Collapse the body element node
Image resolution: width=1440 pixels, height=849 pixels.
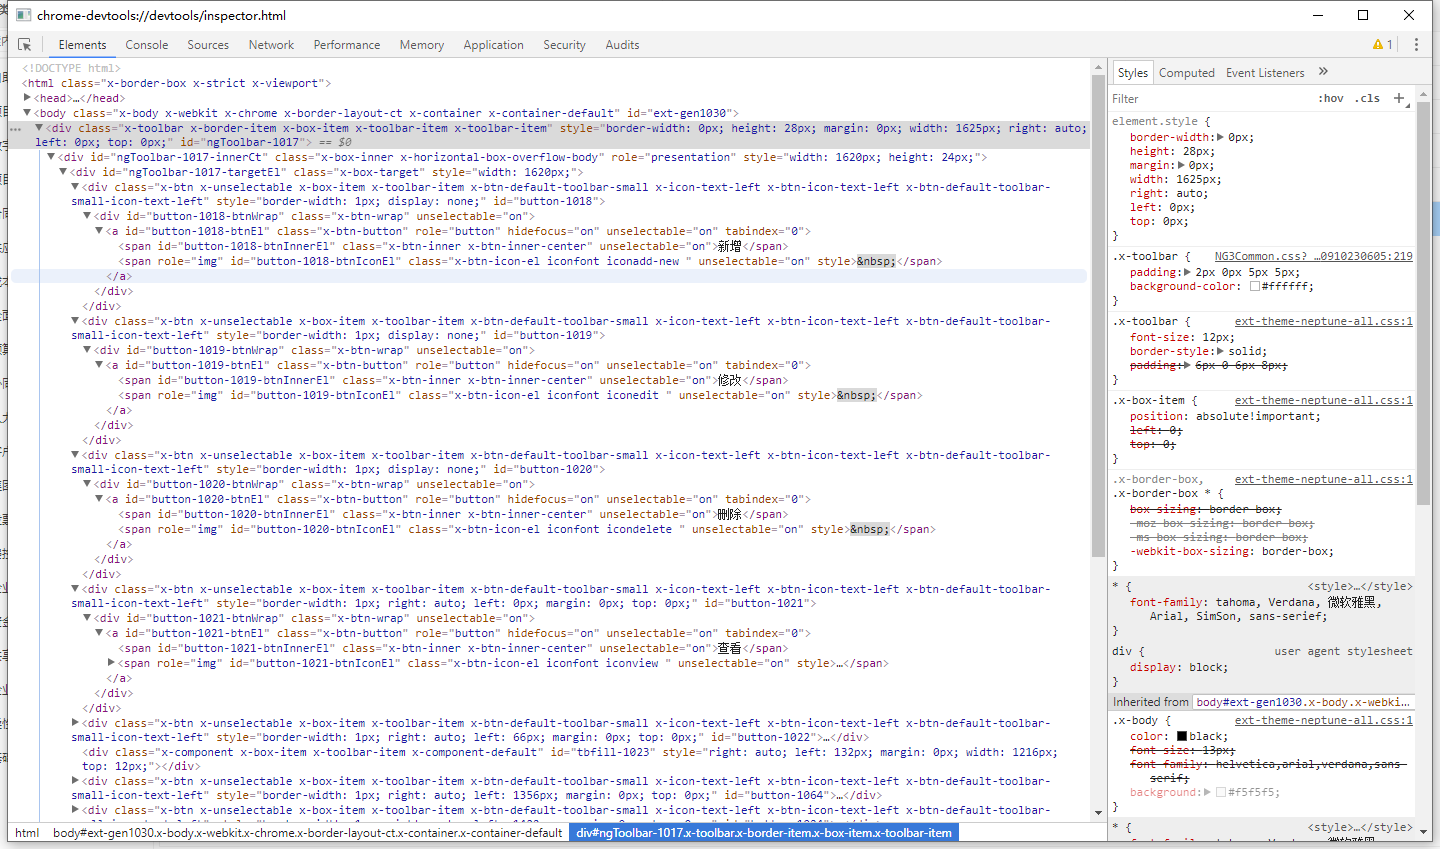point(28,113)
